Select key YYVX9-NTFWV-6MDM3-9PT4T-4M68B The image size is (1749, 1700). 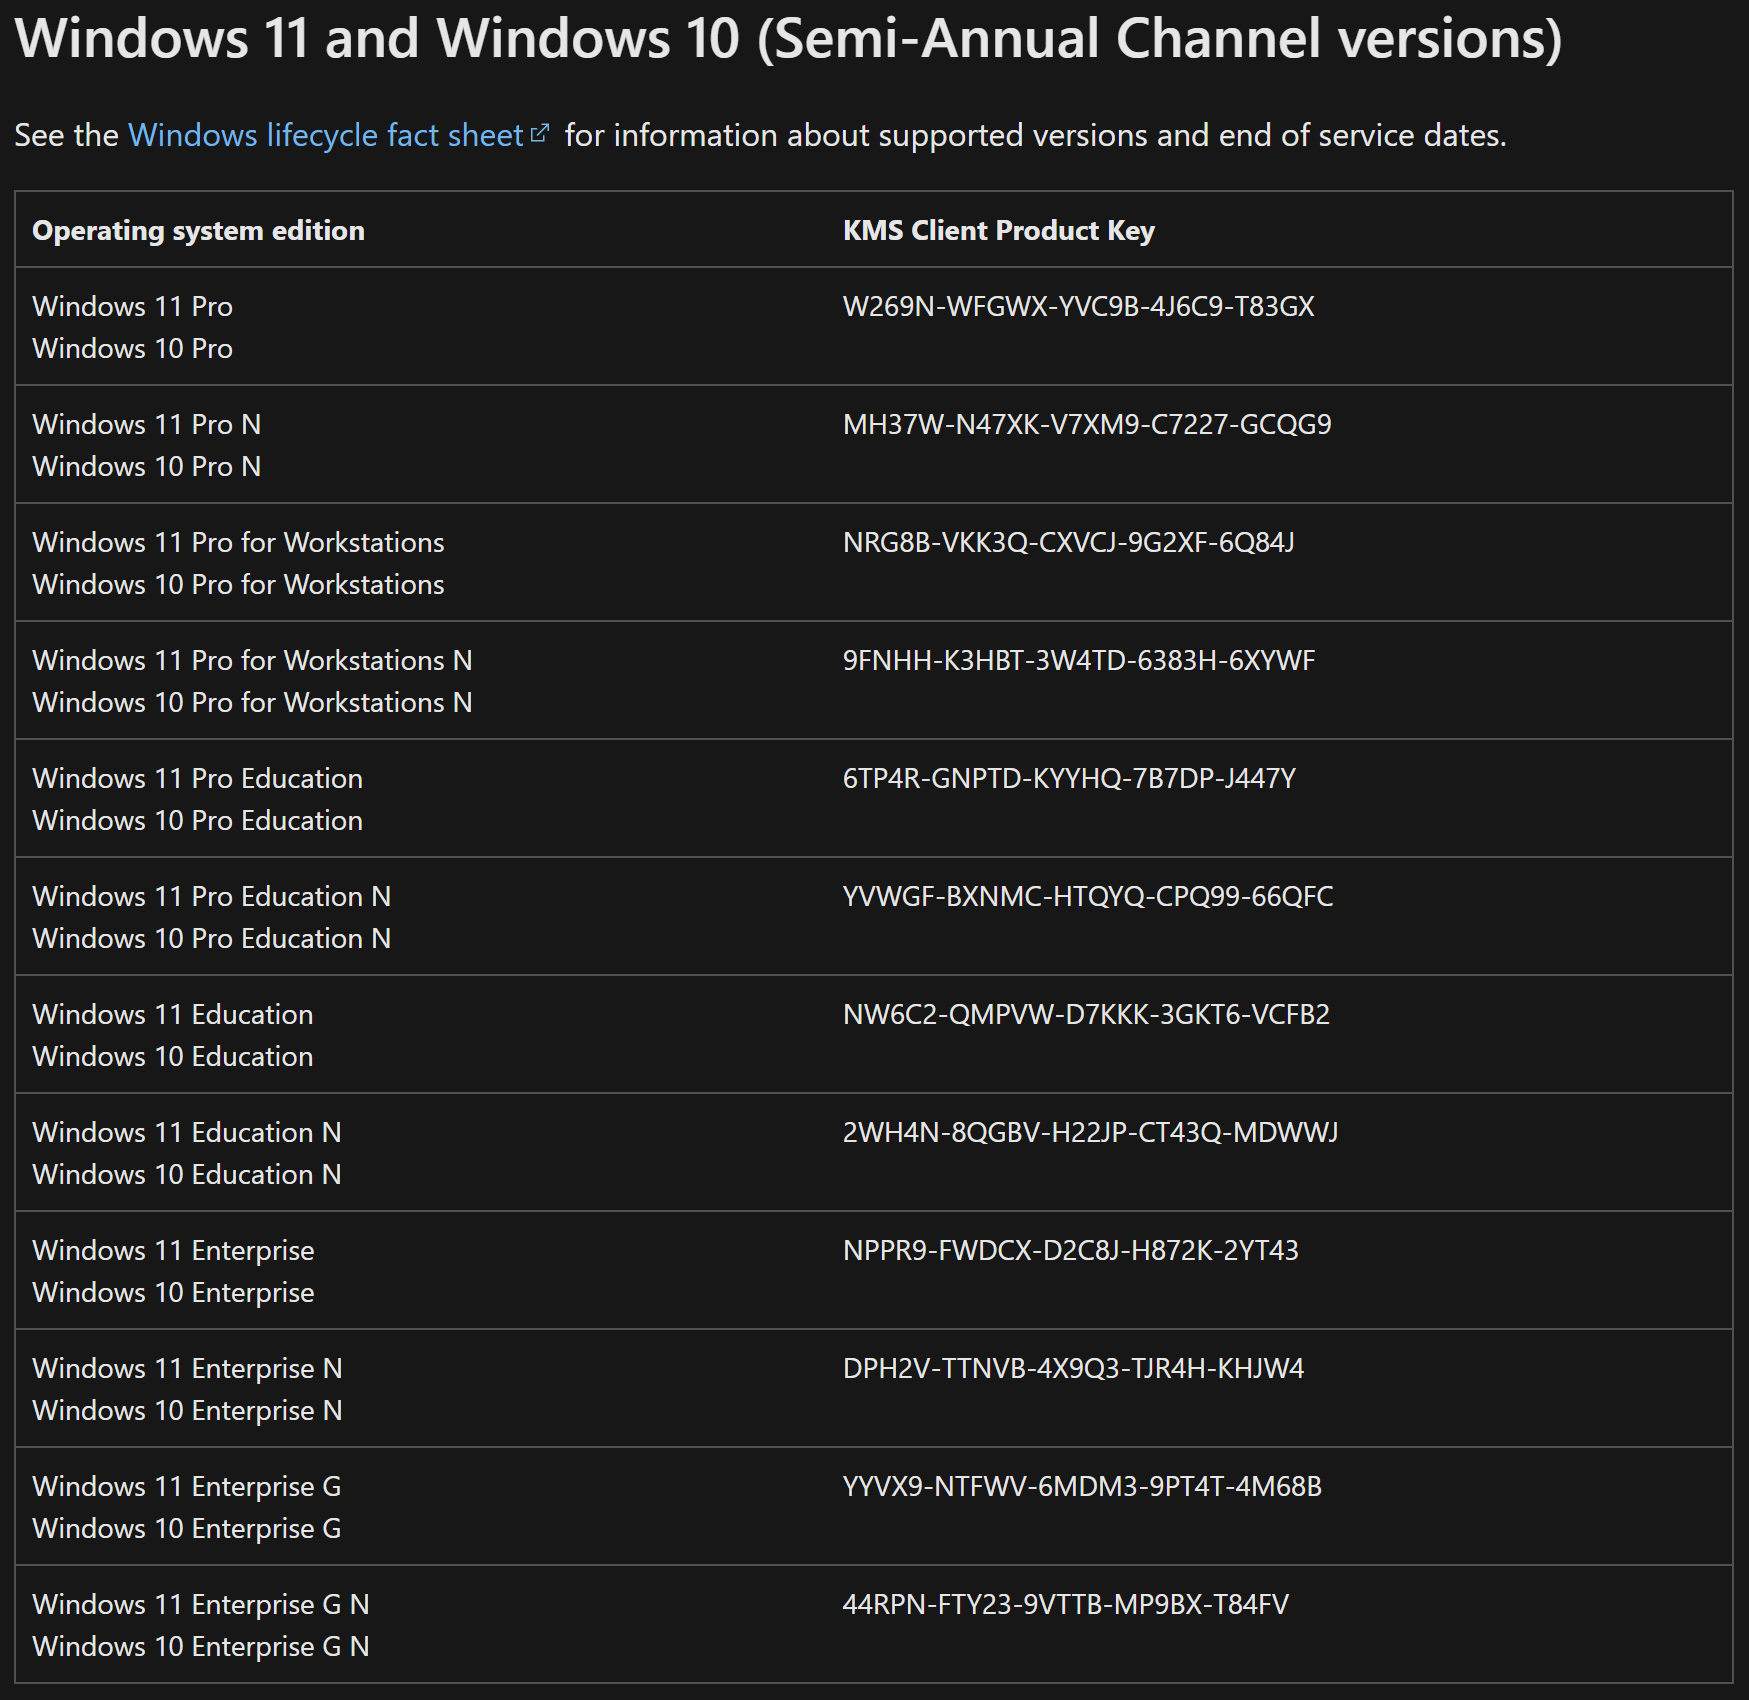[1082, 1486]
